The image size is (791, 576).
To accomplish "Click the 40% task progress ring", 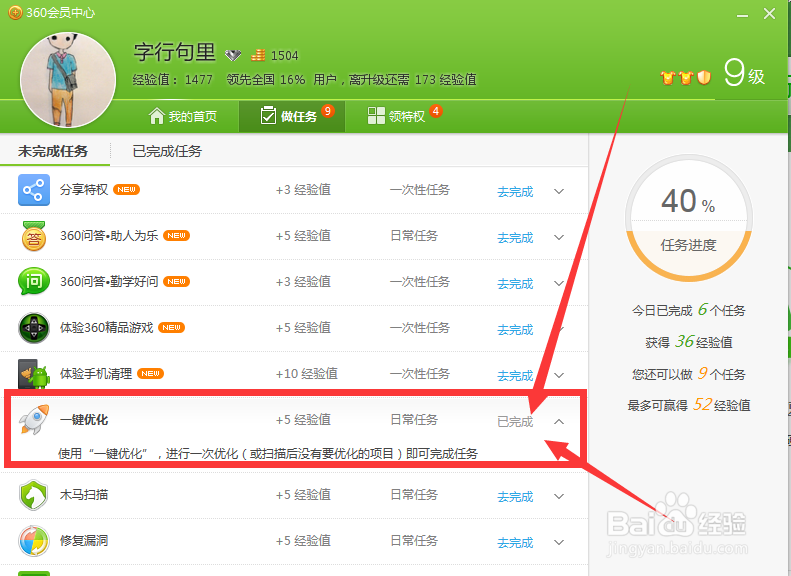I will [689, 218].
